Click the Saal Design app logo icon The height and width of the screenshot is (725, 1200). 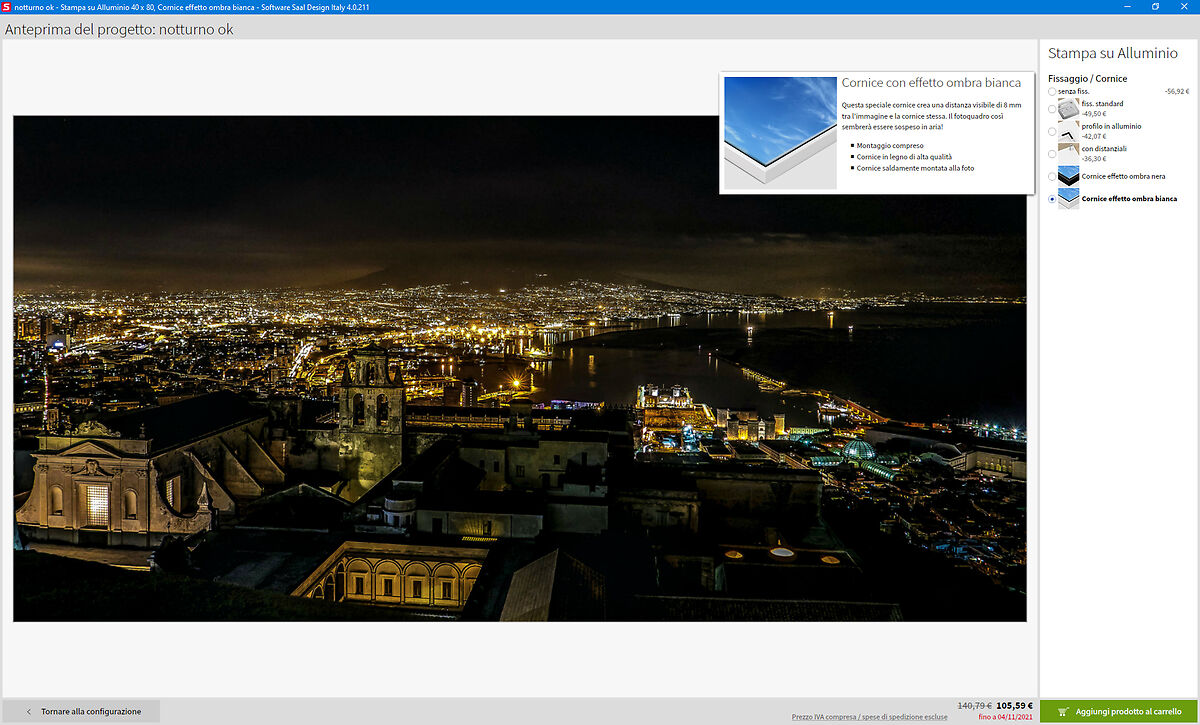[x=6, y=6]
